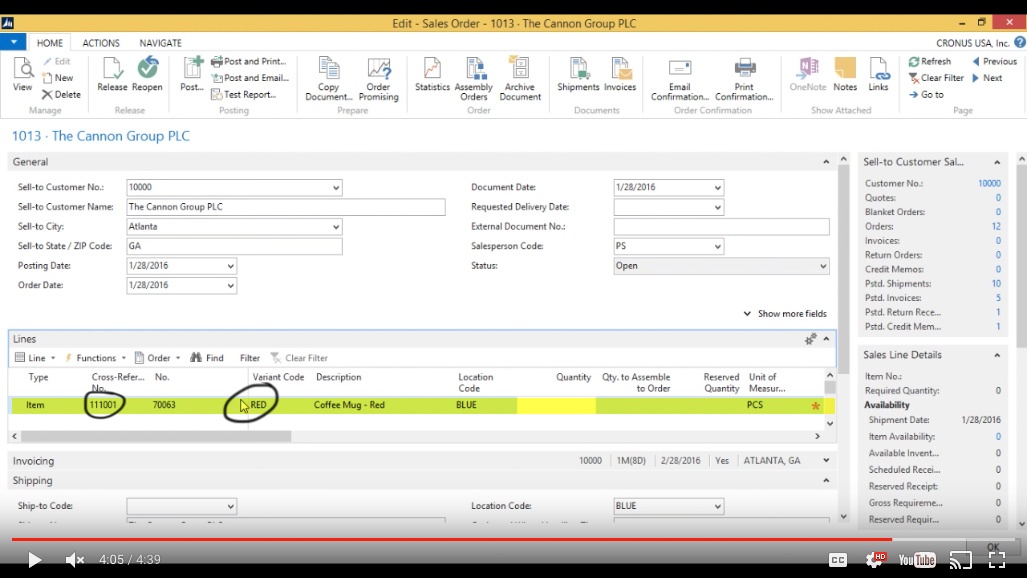Viewport: 1027px width, 578px height.
Task: Open Invoices documents
Action: pos(620,74)
